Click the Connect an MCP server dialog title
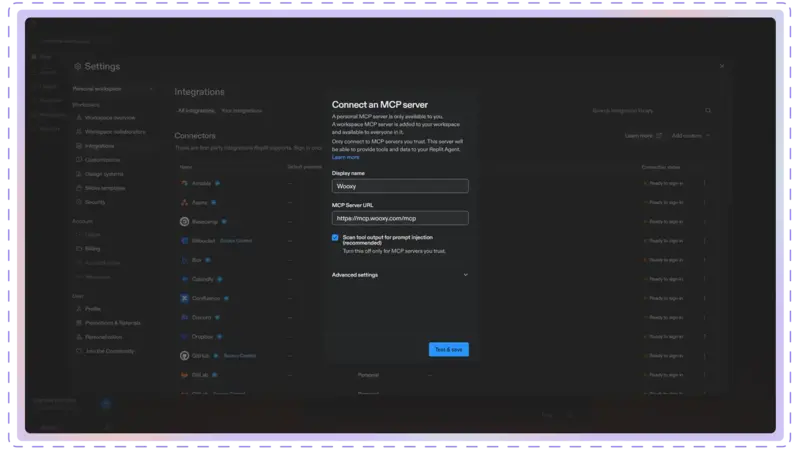 click(x=380, y=105)
